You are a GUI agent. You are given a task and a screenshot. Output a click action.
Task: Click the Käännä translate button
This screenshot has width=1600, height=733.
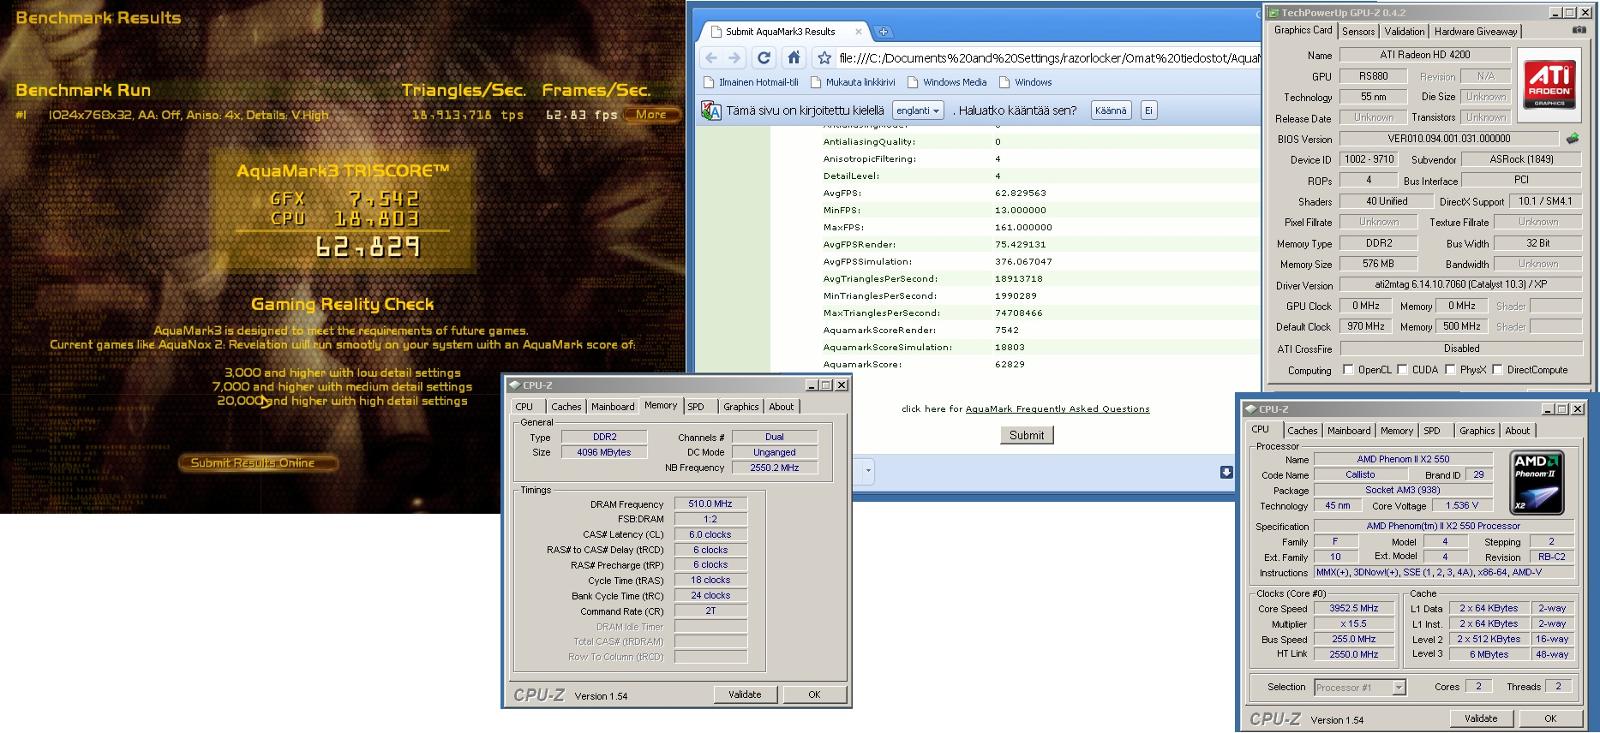(x=1110, y=110)
